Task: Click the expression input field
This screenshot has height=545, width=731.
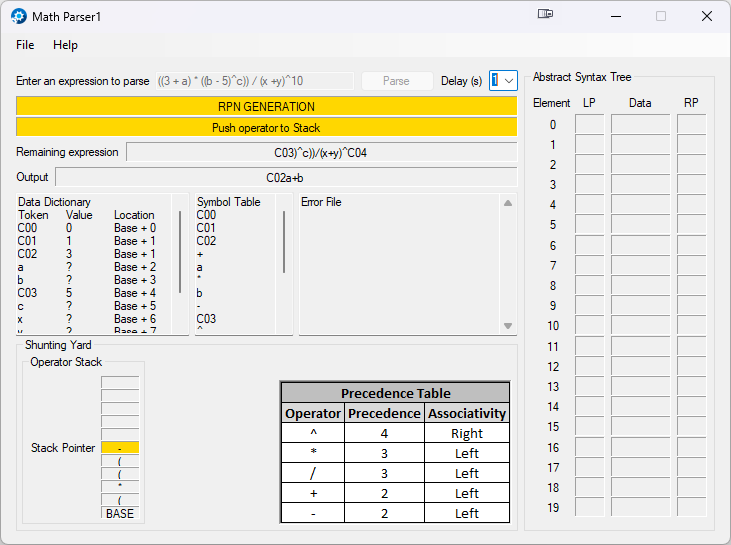Action: tap(254, 81)
